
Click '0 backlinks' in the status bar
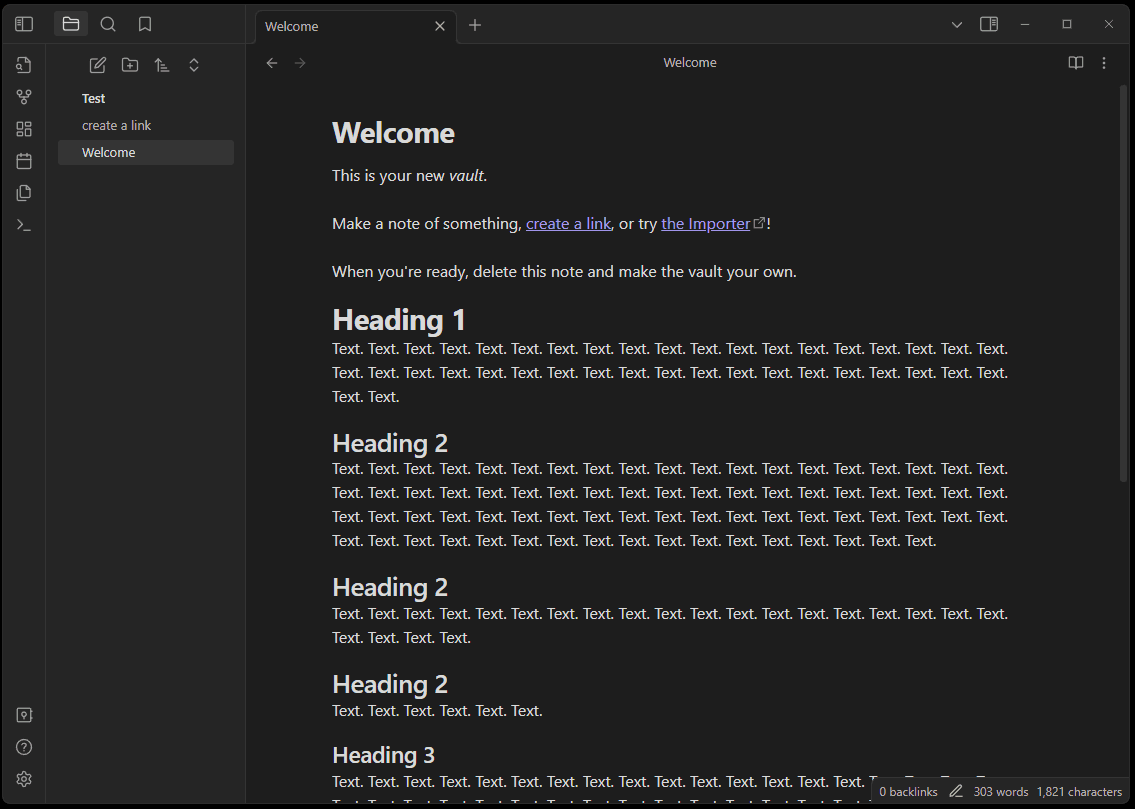906,791
